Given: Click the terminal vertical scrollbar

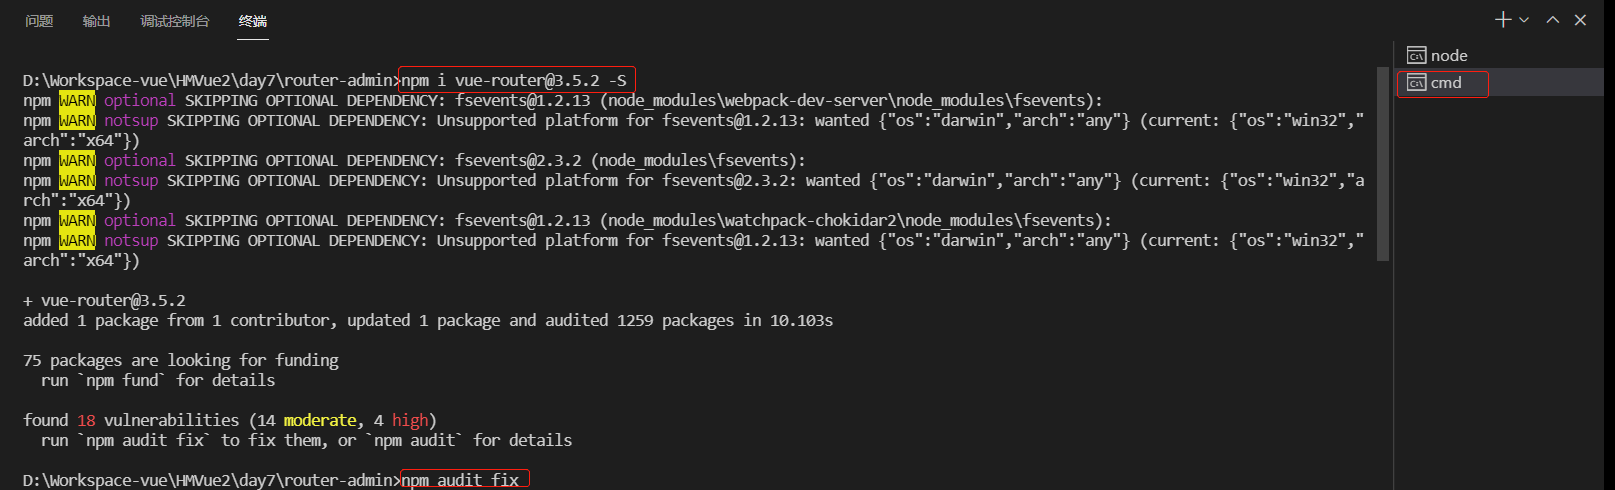Looking at the screenshot, I should [x=1383, y=165].
